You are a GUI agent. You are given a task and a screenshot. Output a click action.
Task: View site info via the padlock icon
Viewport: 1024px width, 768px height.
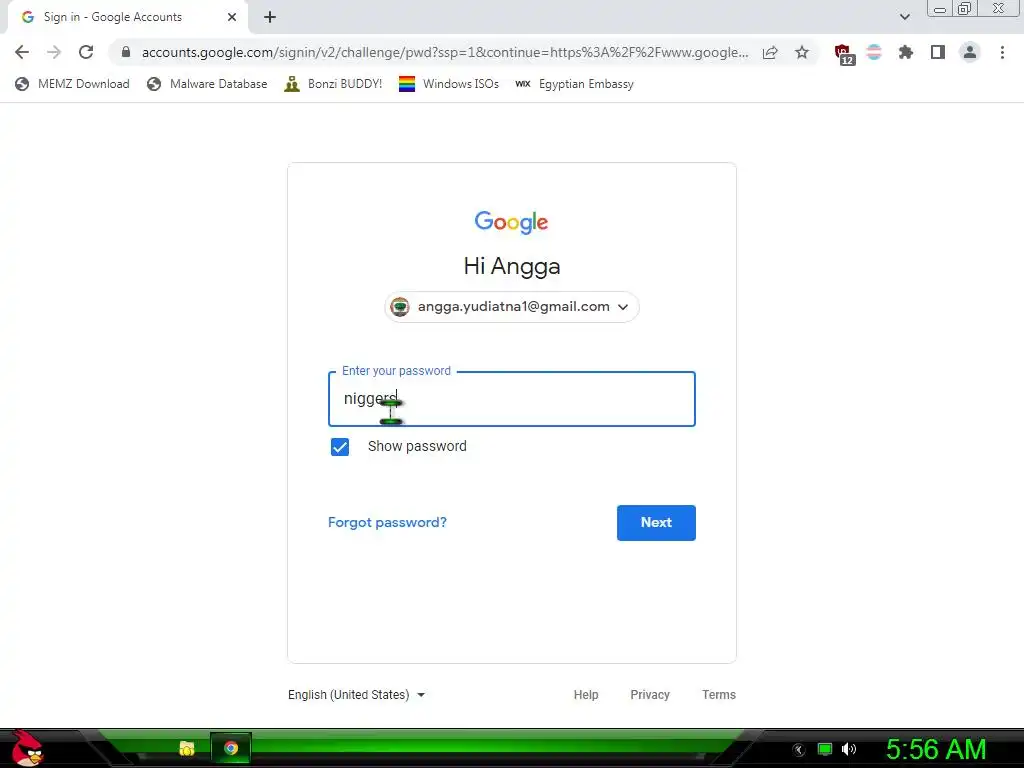126,52
